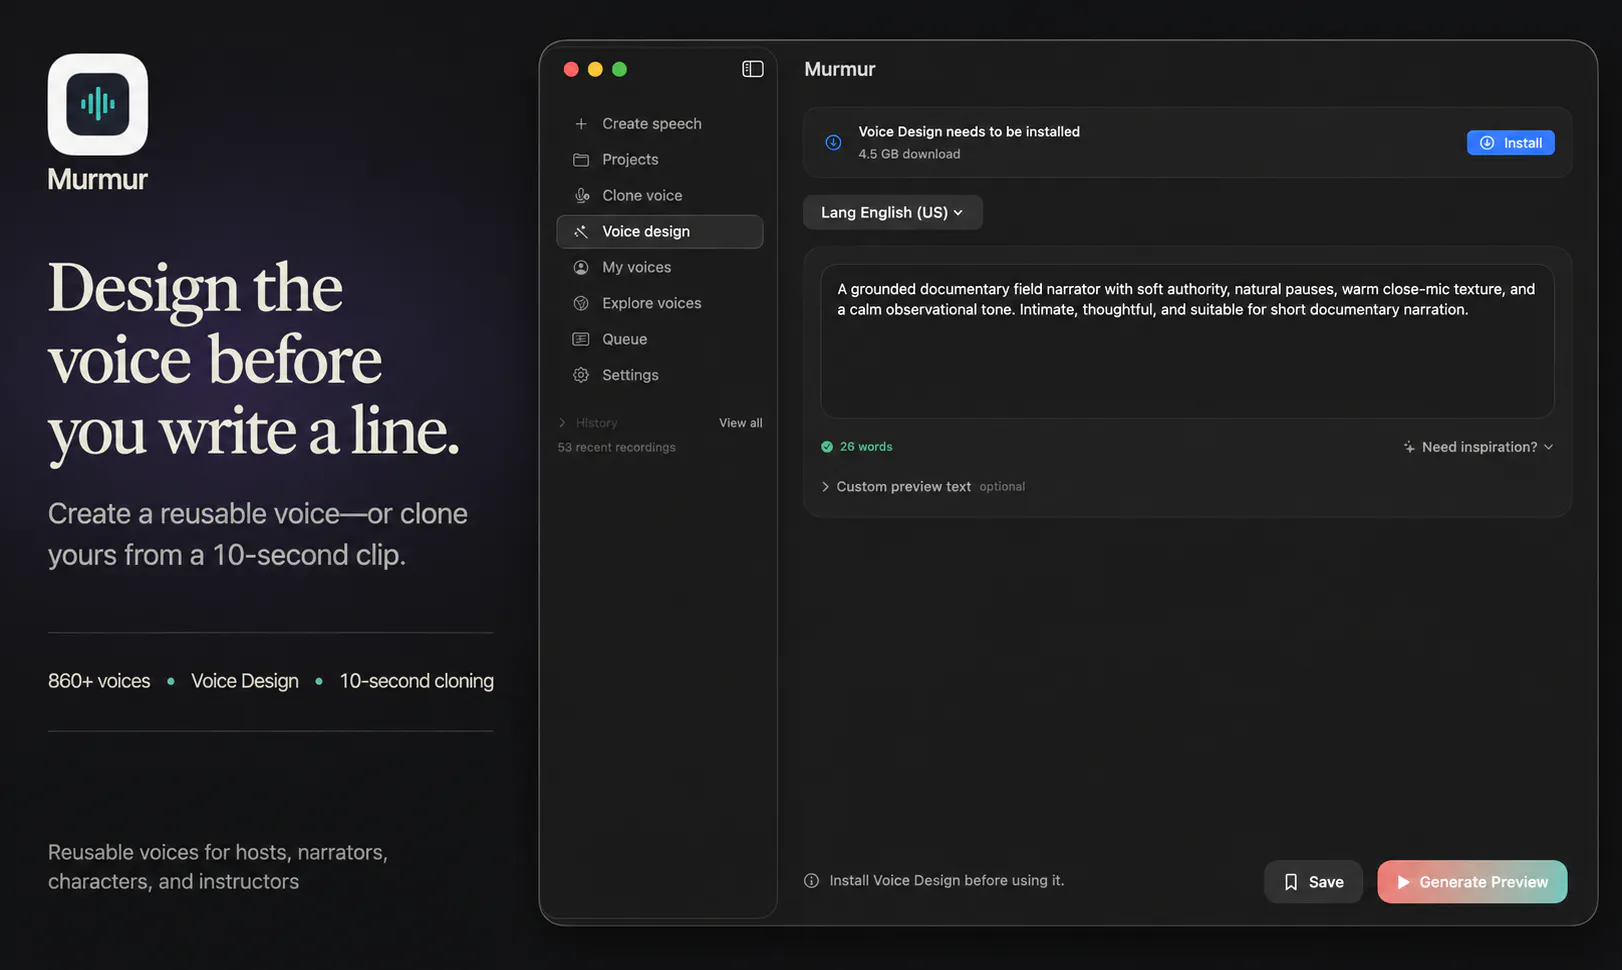Expand the History section chevron
The image size is (1622, 970).
click(562, 423)
